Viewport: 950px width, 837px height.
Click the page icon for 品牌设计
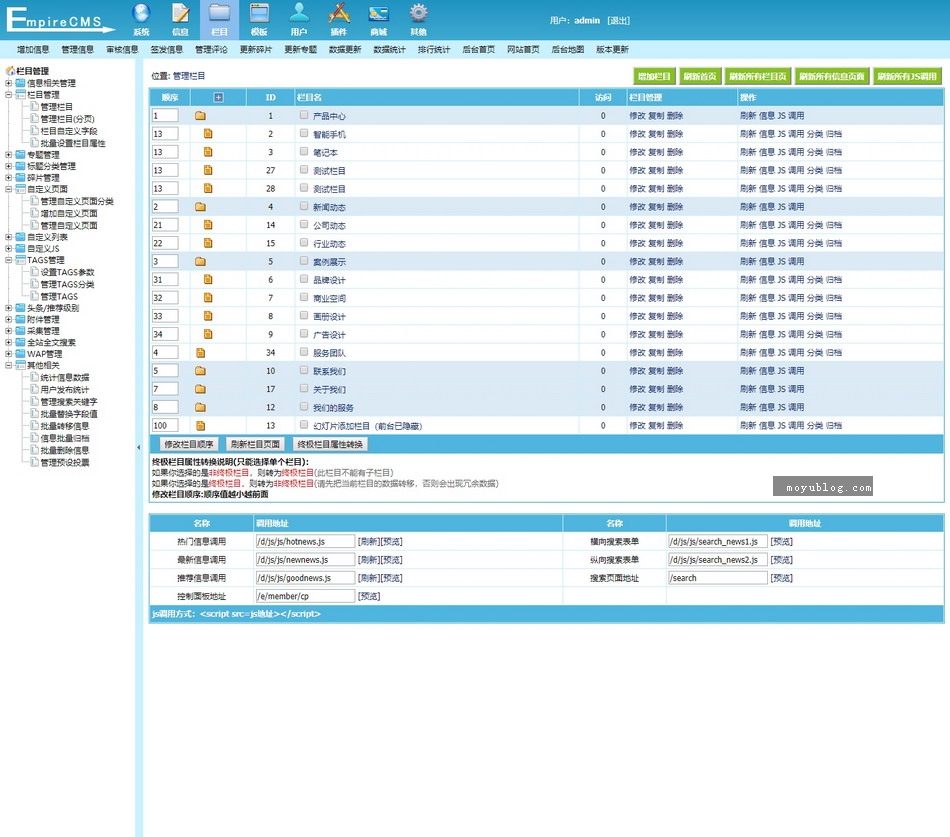pos(208,279)
